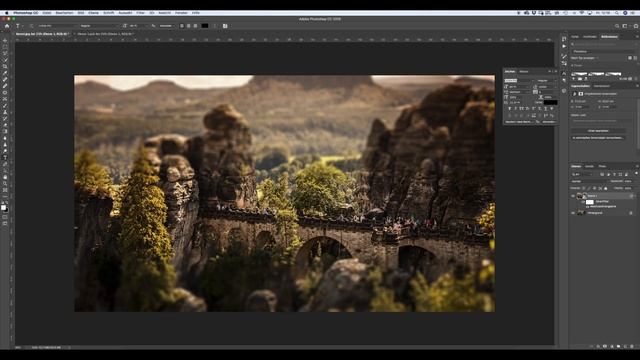Screen dimensions: 640x360
Task: Collapse the Pinsel section in Bibliotheken
Action: [572, 66]
